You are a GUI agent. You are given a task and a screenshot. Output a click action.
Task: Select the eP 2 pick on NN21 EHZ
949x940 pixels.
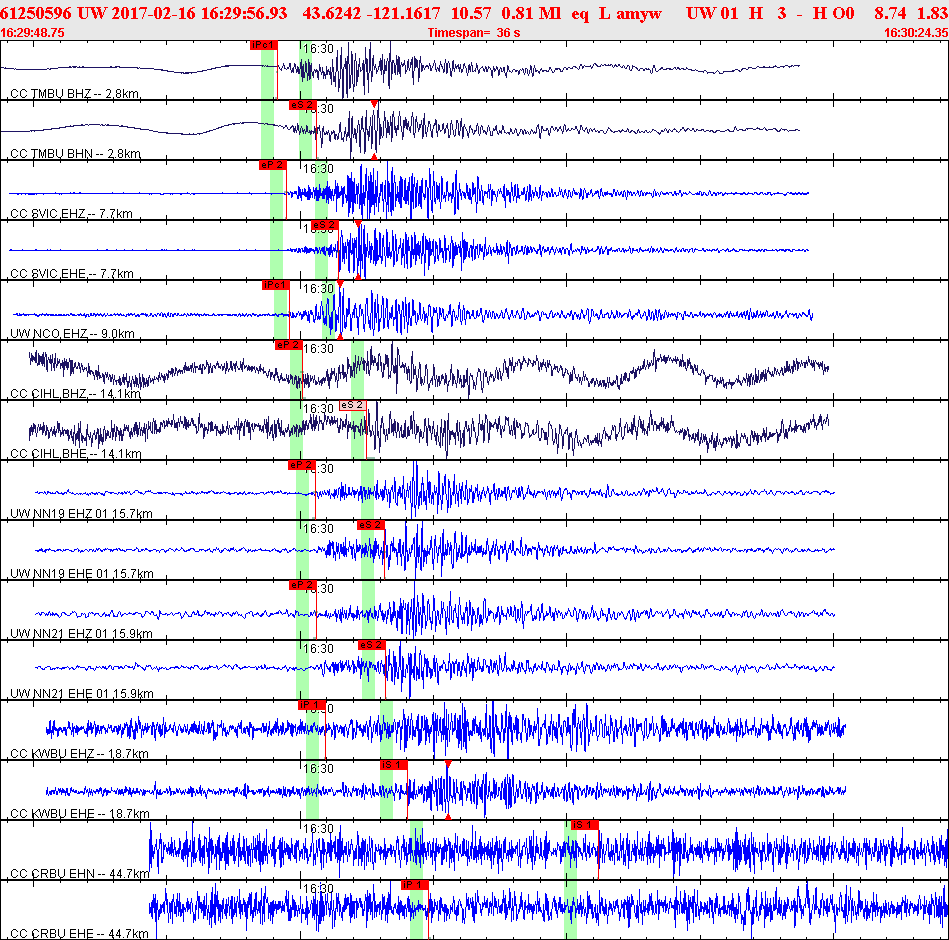click(x=303, y=585)
